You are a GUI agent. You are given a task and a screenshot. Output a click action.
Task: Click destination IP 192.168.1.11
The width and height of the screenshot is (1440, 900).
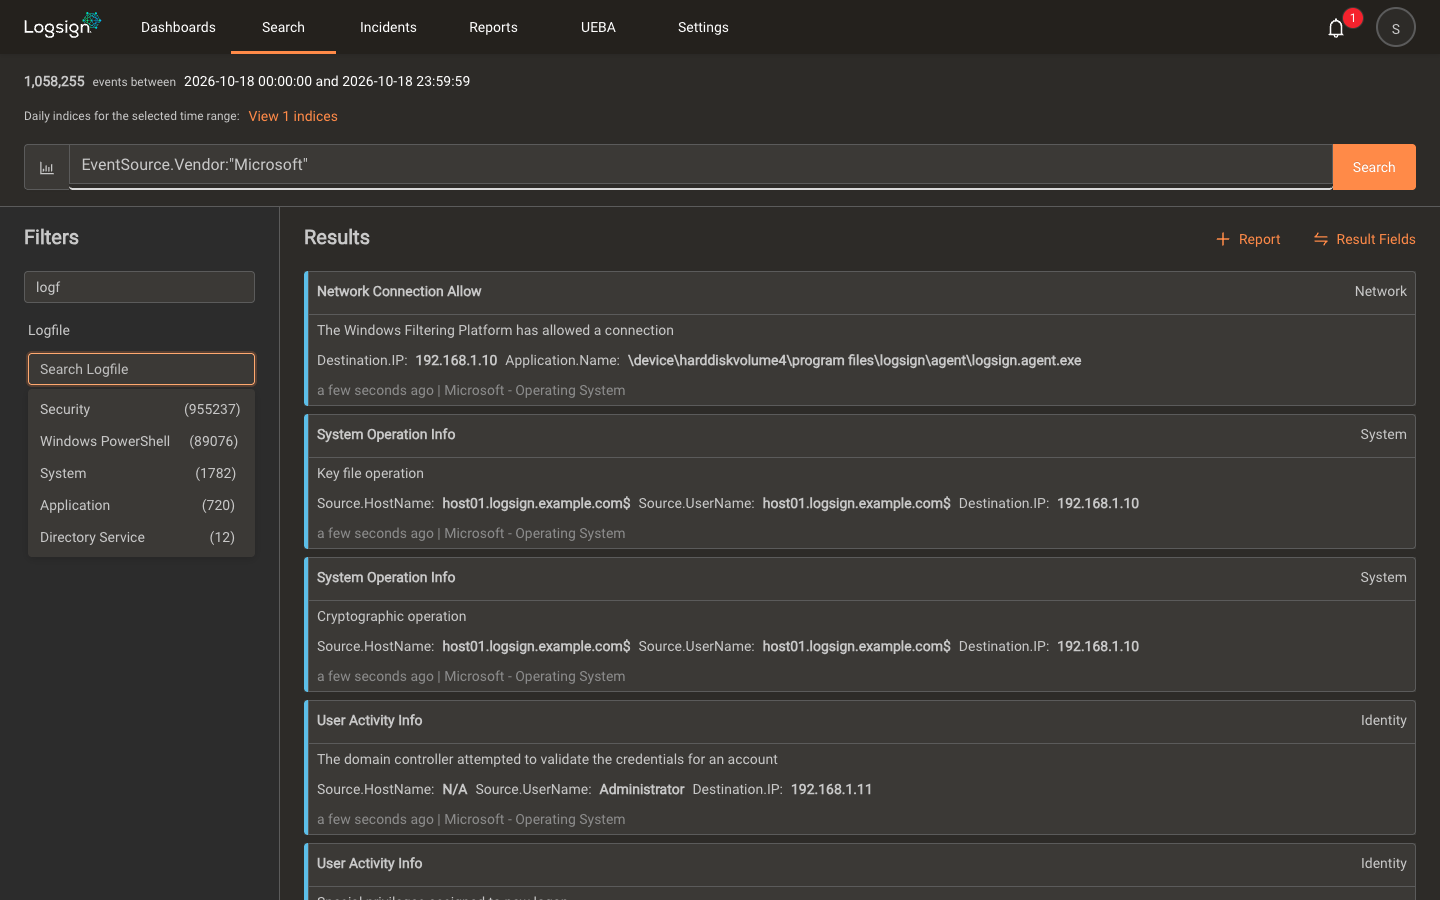pos(831,789)
